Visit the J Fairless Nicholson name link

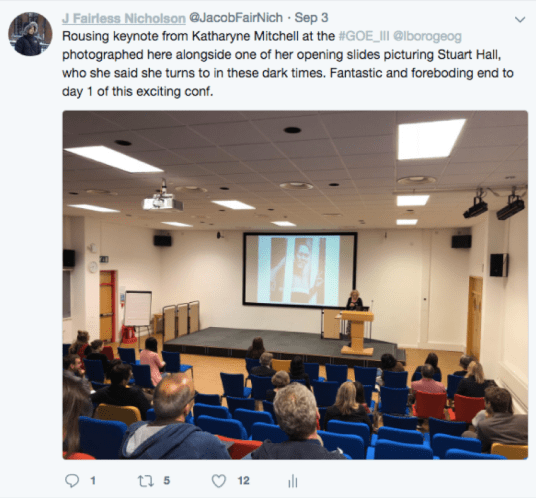(x=124, y=18)
